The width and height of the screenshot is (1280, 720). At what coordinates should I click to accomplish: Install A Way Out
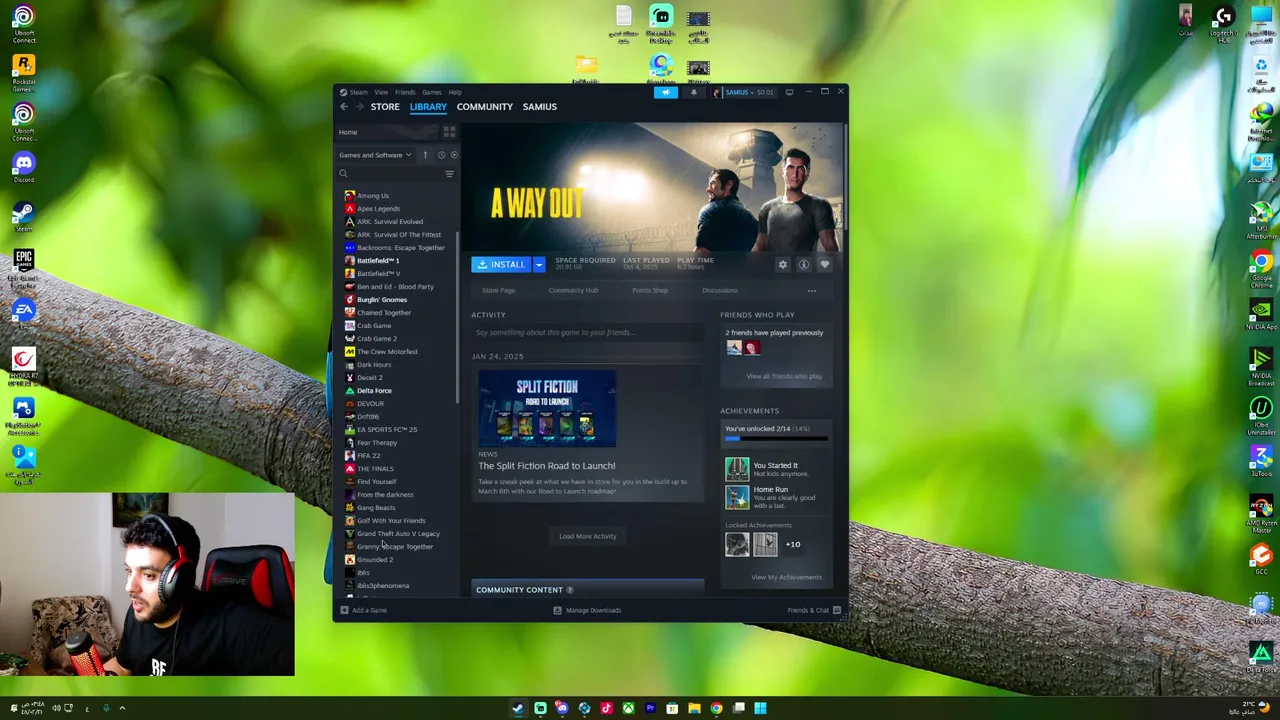tap(501, 265)
